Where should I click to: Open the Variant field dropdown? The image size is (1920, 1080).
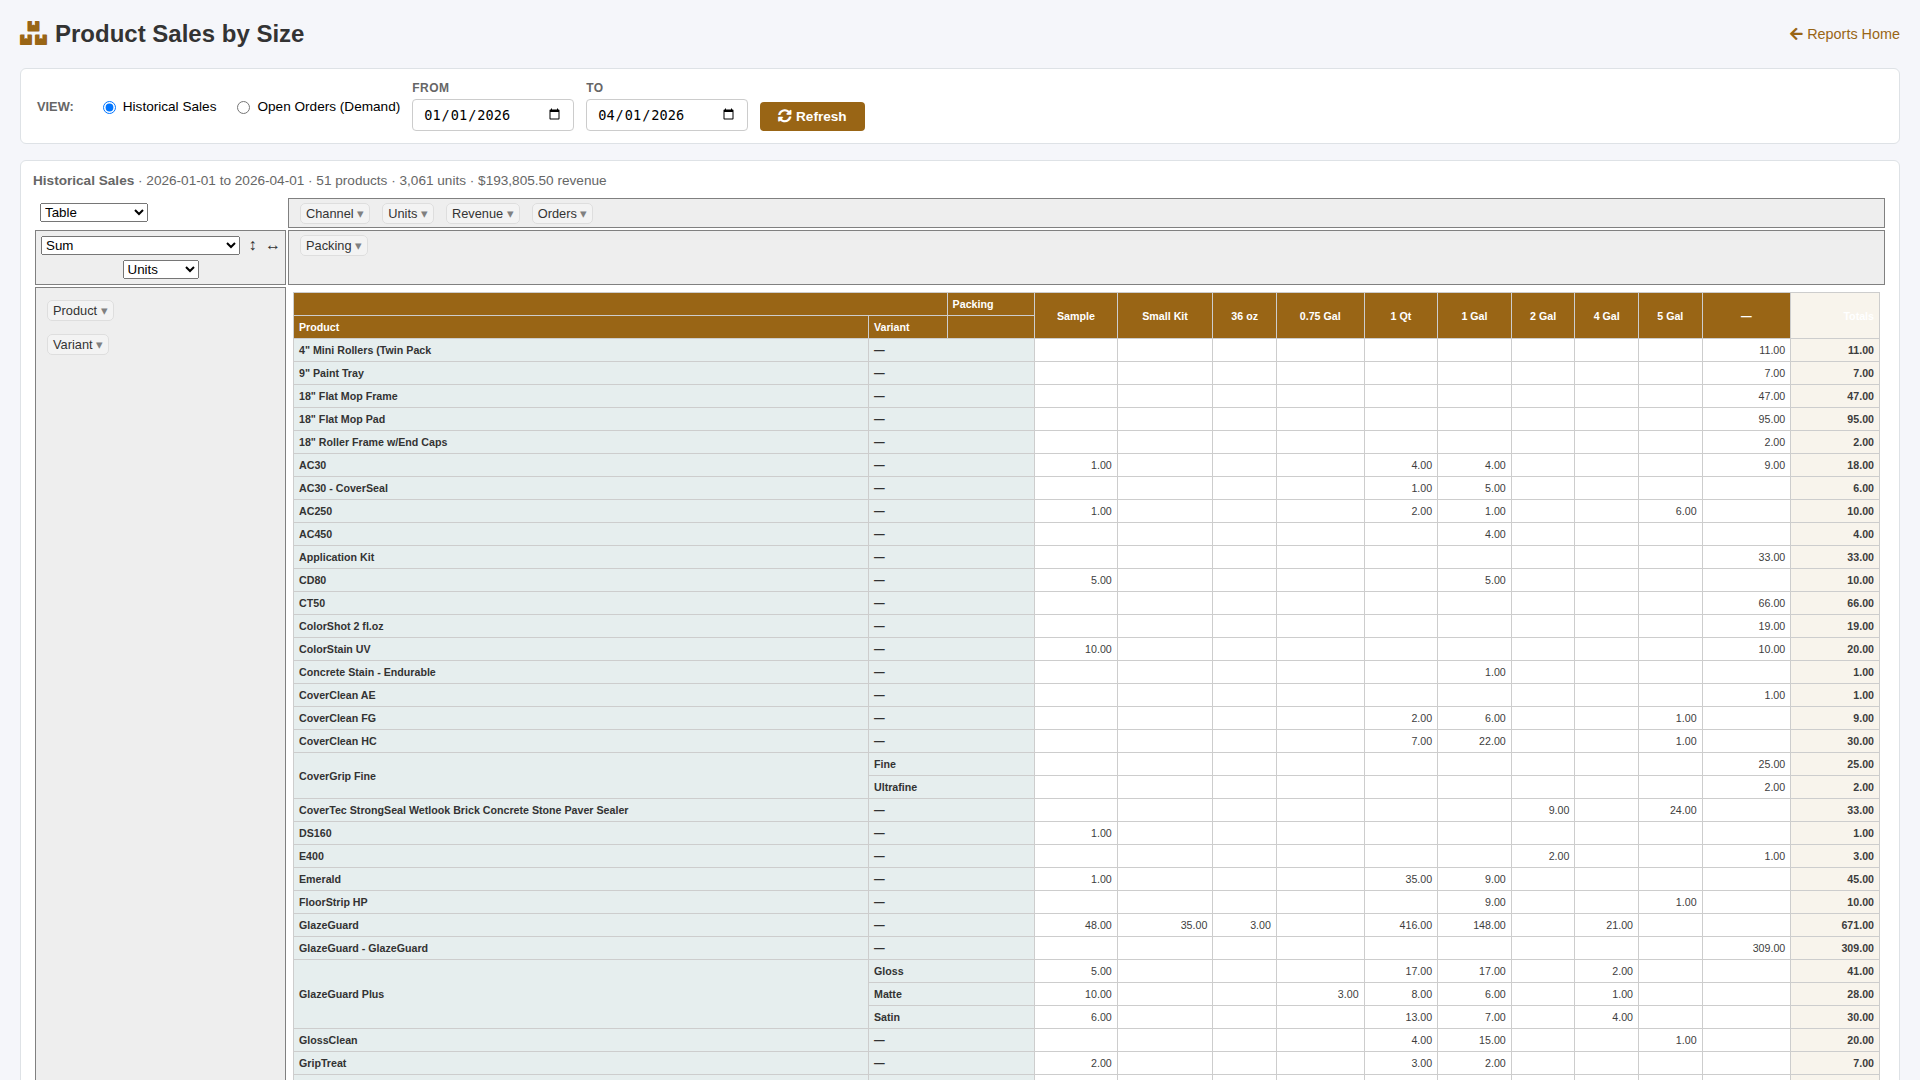[77, 344]
